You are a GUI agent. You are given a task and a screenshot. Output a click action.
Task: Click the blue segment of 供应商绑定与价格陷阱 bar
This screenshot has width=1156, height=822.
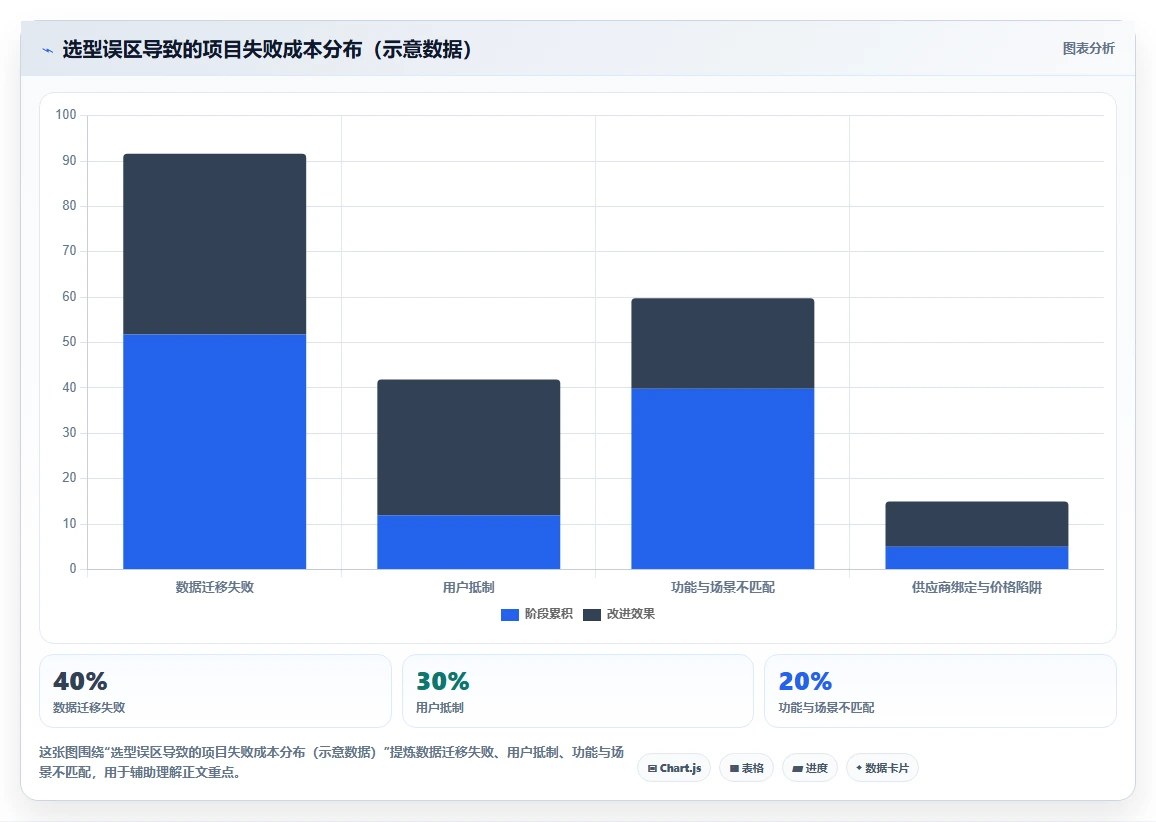tap(976, 557)
